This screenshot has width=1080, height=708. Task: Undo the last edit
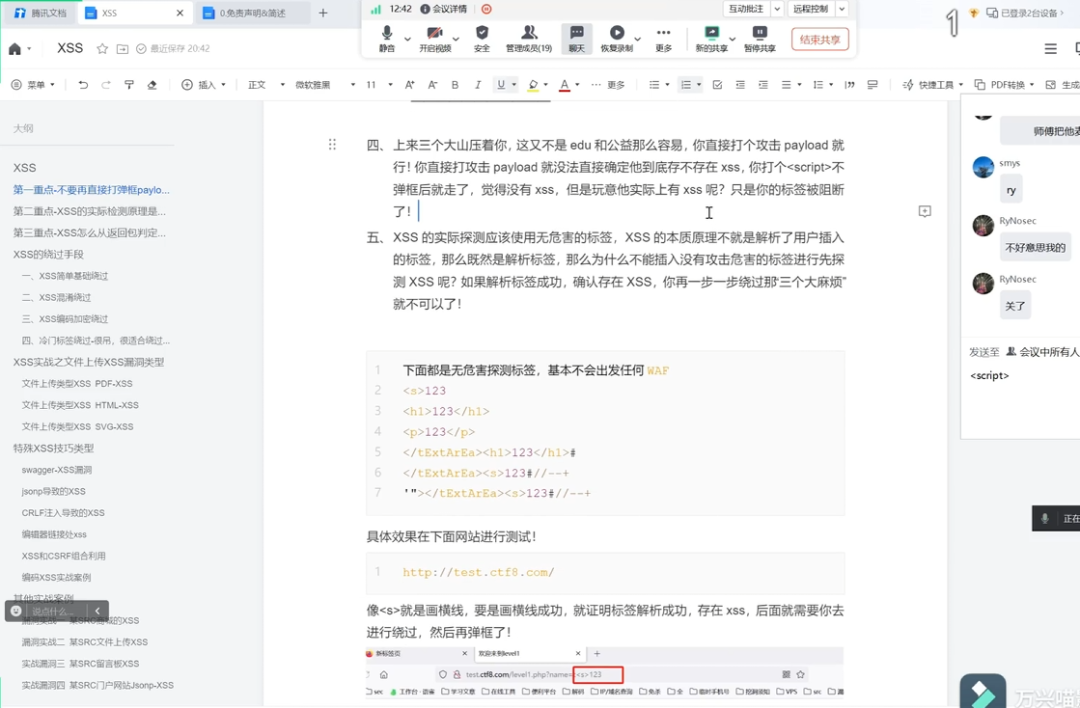[83, 85]
